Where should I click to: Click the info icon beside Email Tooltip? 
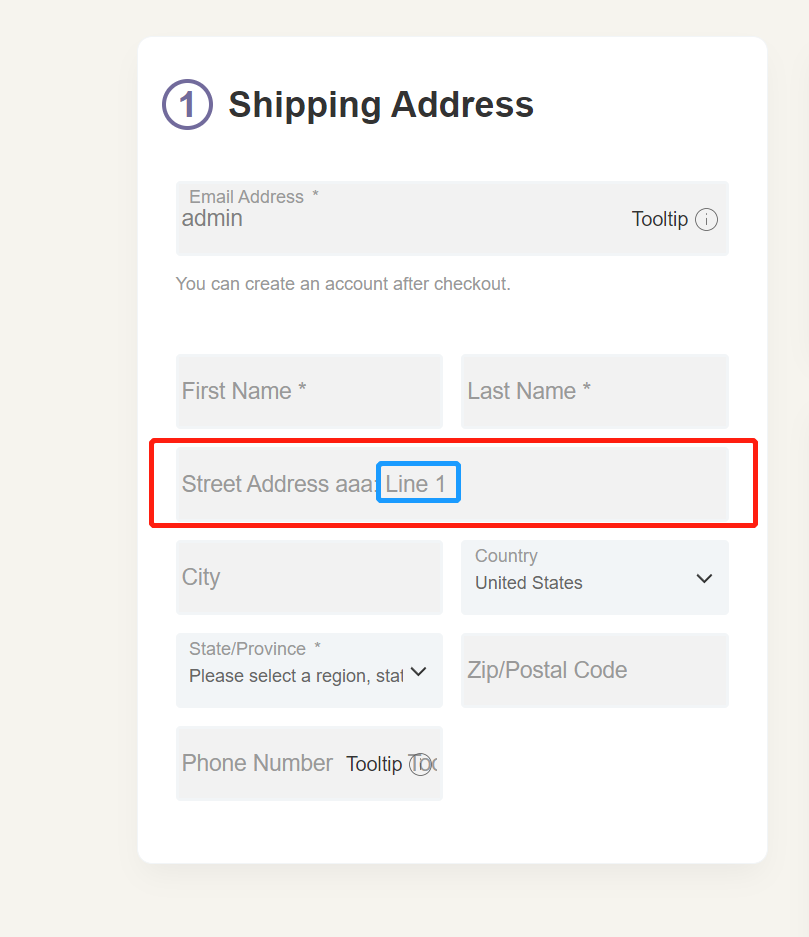tap(706, 220)
